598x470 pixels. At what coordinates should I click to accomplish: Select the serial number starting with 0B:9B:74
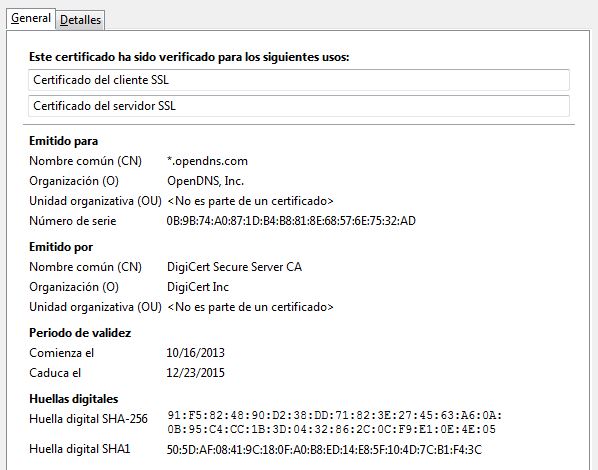[x=291, y=221]
